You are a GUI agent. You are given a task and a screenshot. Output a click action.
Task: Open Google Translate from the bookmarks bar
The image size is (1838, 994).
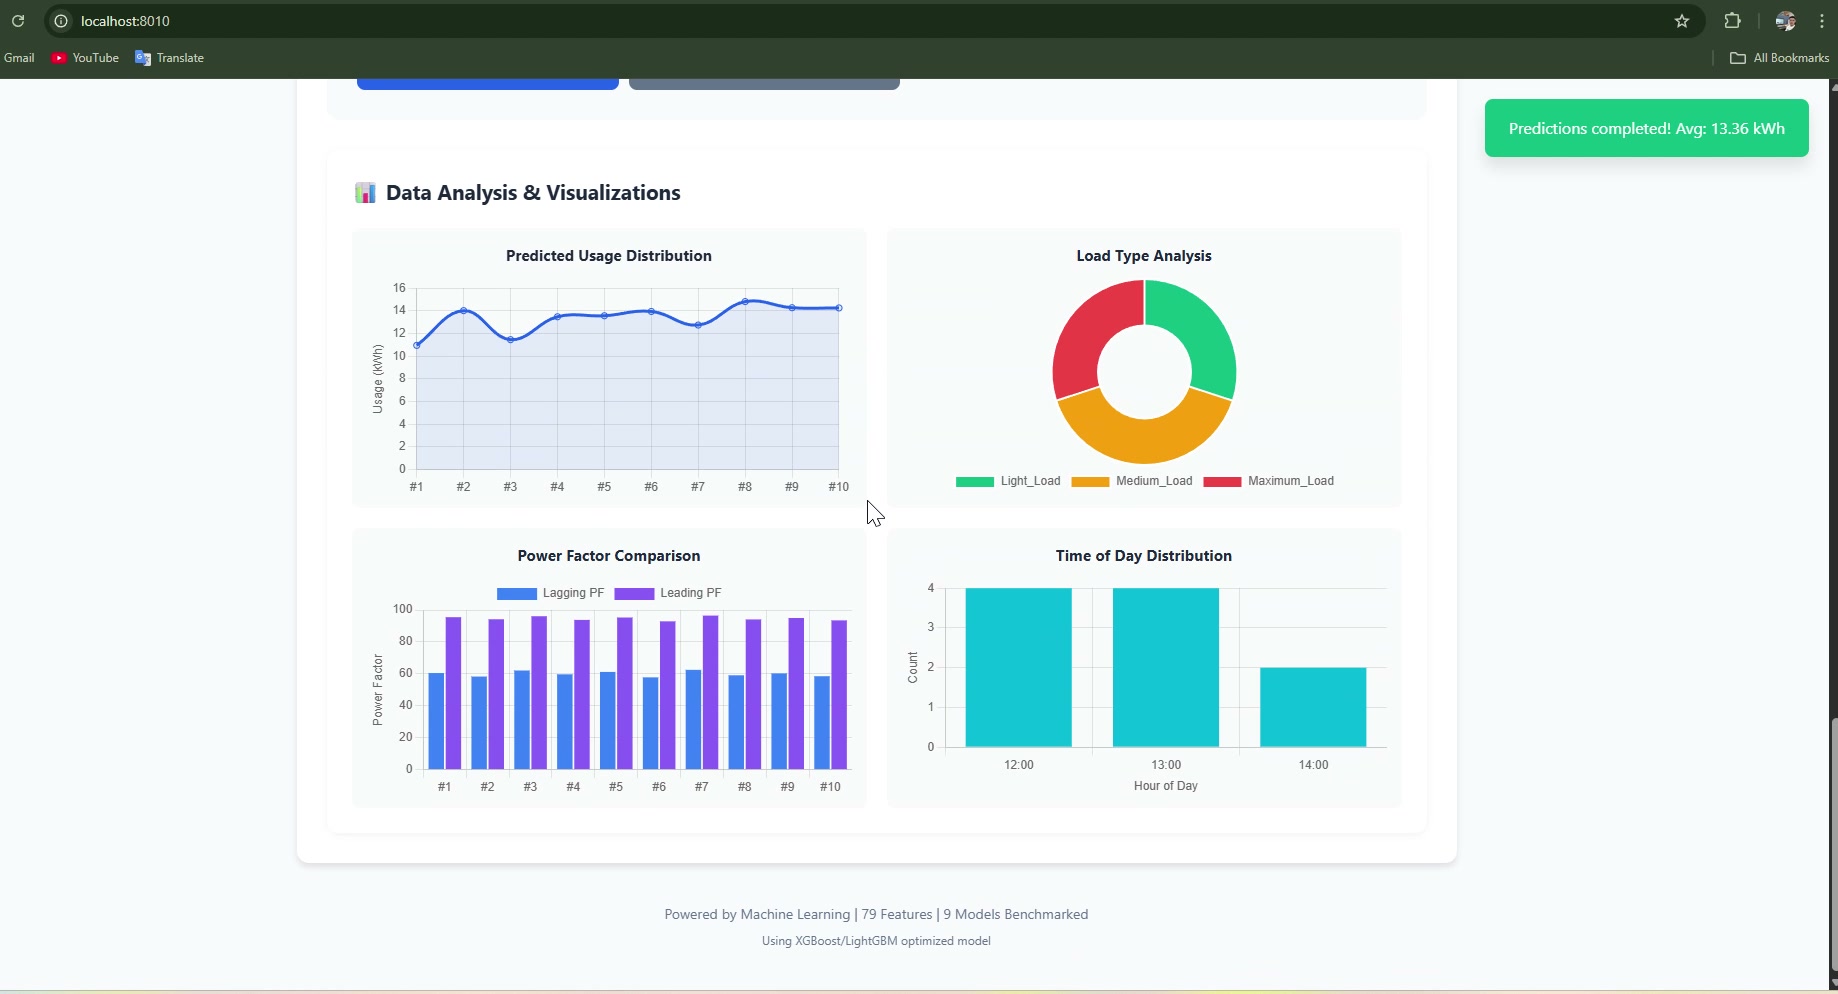pyautogui.click(x=168, y=58)
